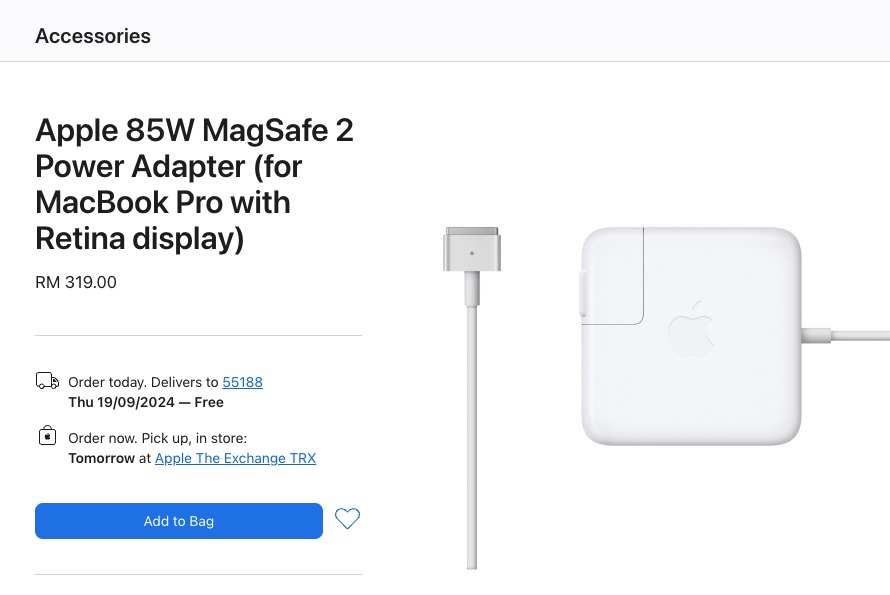The width and height of the screenshot is (890, 595).
Task: Open the 55188 delivery location link
Action: [242, 382]
